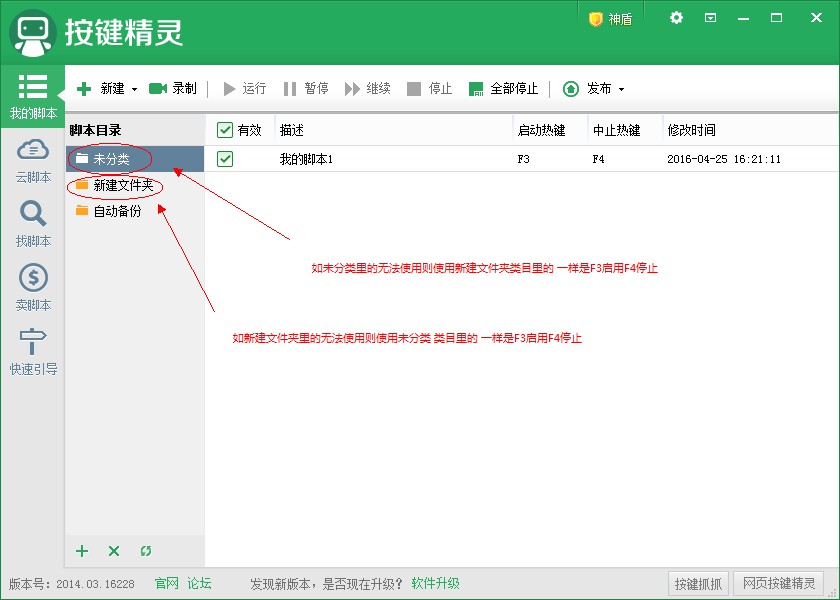Open the 卖脚本 sell script panel
This screenshot has height=600, width=840.
click(33, 288)
